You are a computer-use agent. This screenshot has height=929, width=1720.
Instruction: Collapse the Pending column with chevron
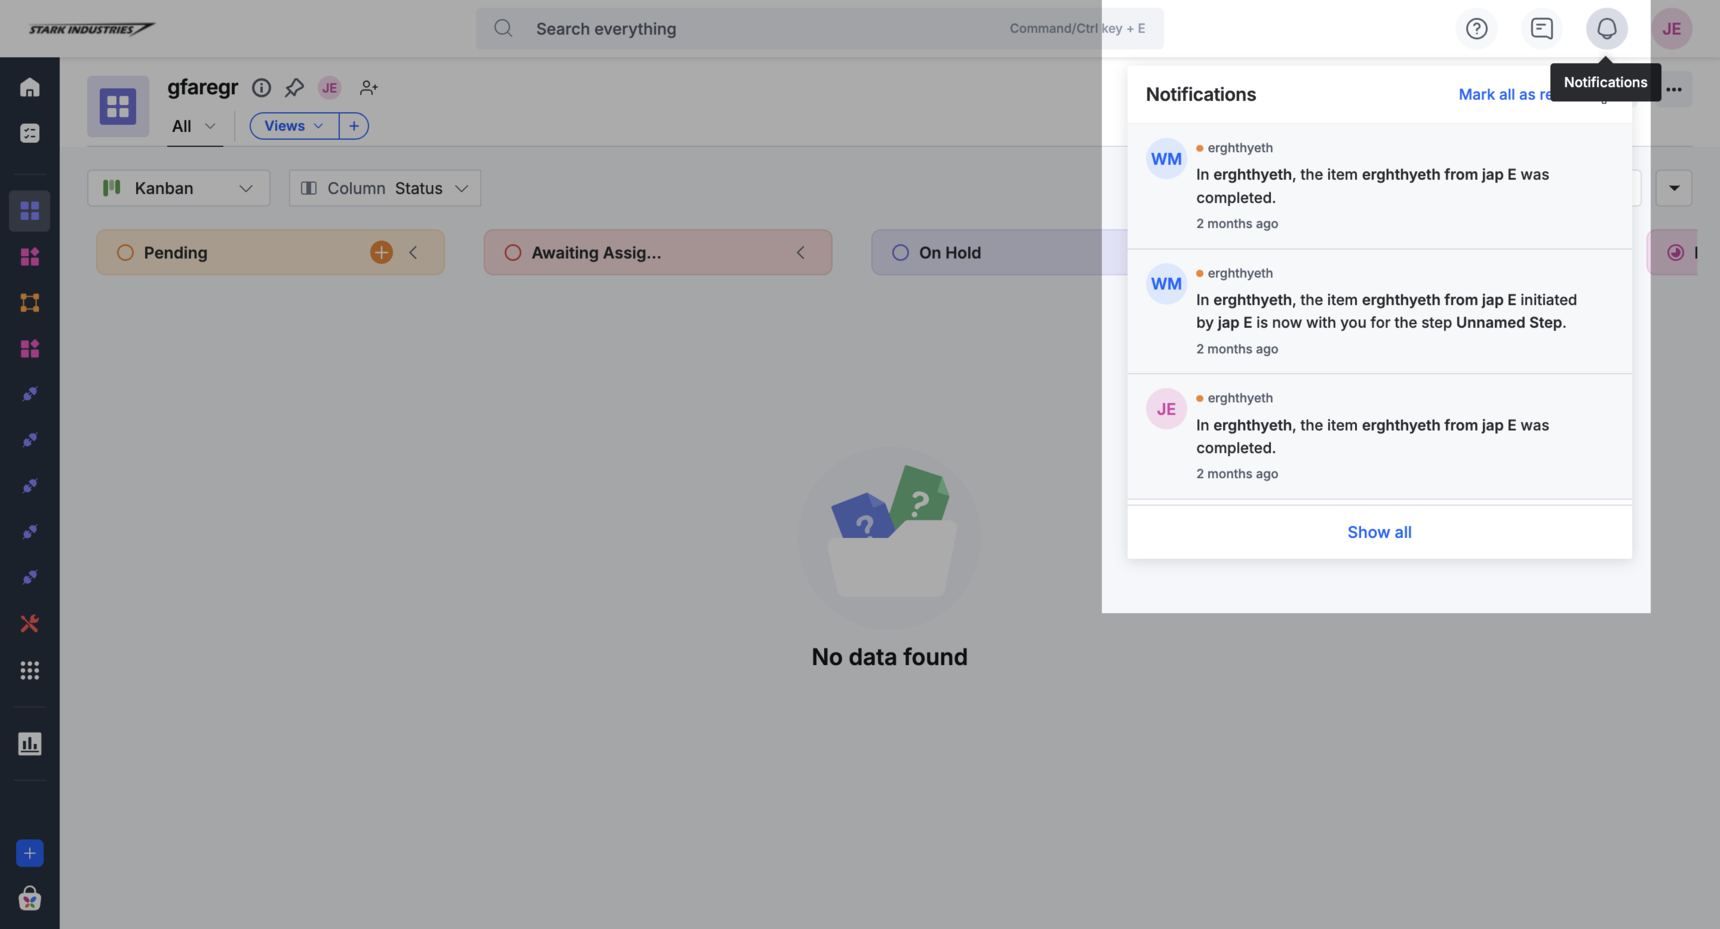coord(413,253)
